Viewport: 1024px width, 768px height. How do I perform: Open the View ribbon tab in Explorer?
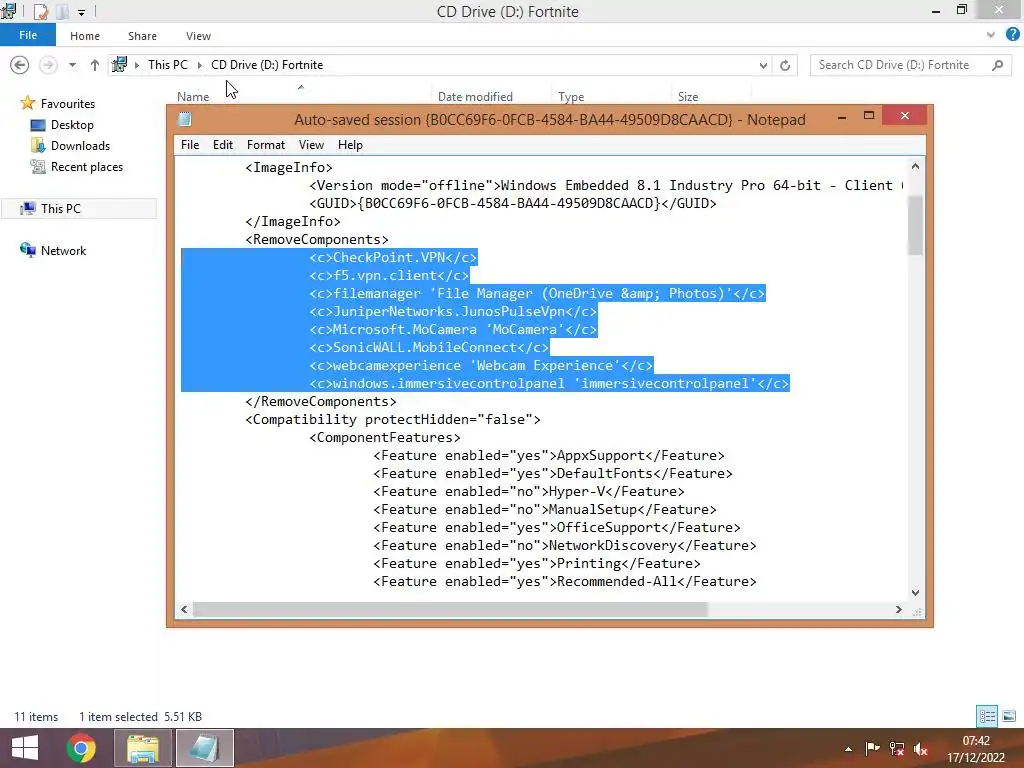[x=198, y=36]
